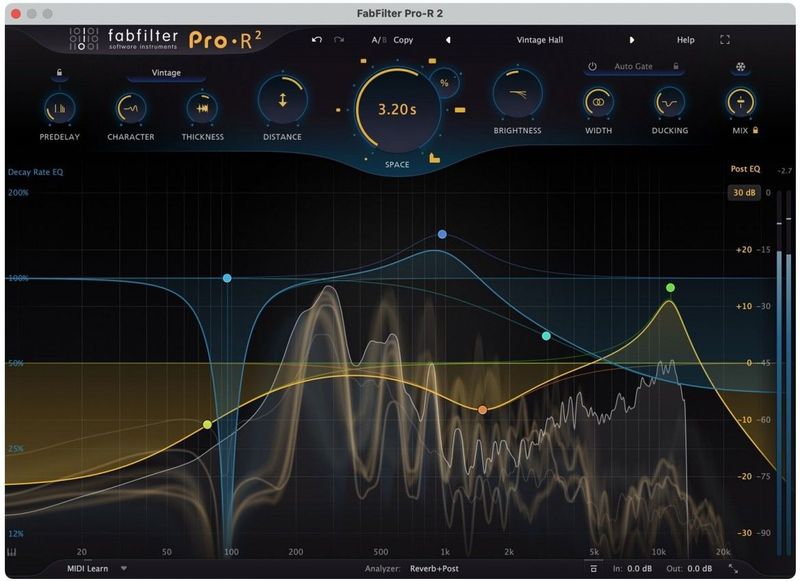Click the Predelay knob
800x581 pixels.
pyautogui.click(x=59, y=108)
